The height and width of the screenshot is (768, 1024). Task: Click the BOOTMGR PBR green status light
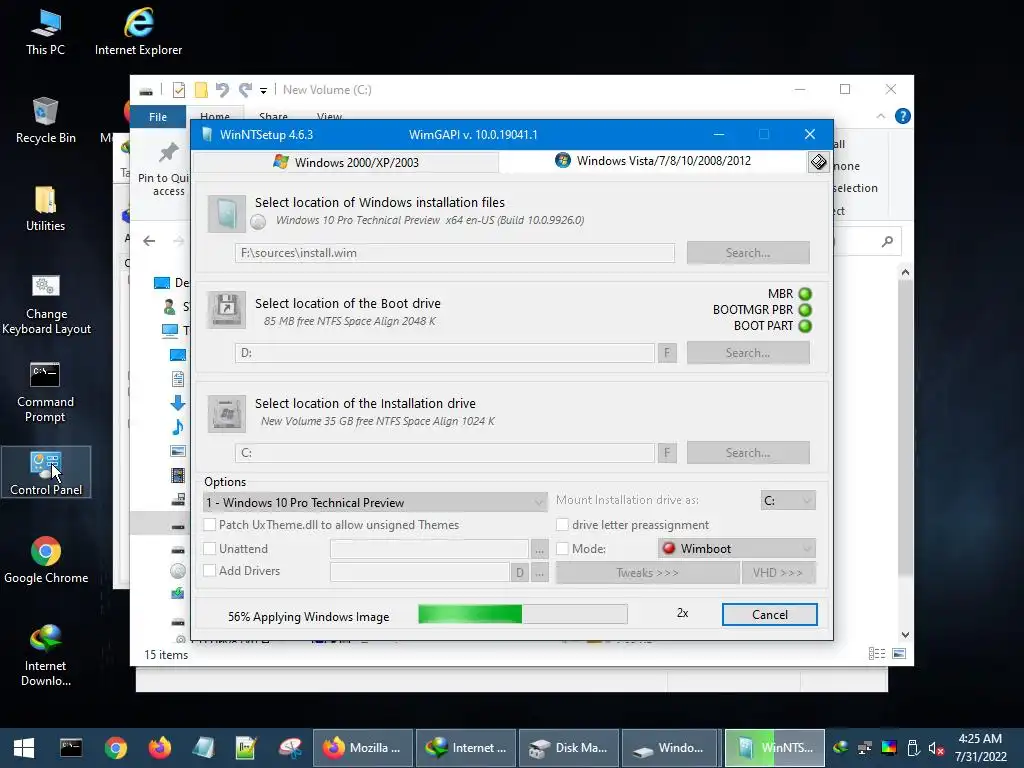pos(805,310)
